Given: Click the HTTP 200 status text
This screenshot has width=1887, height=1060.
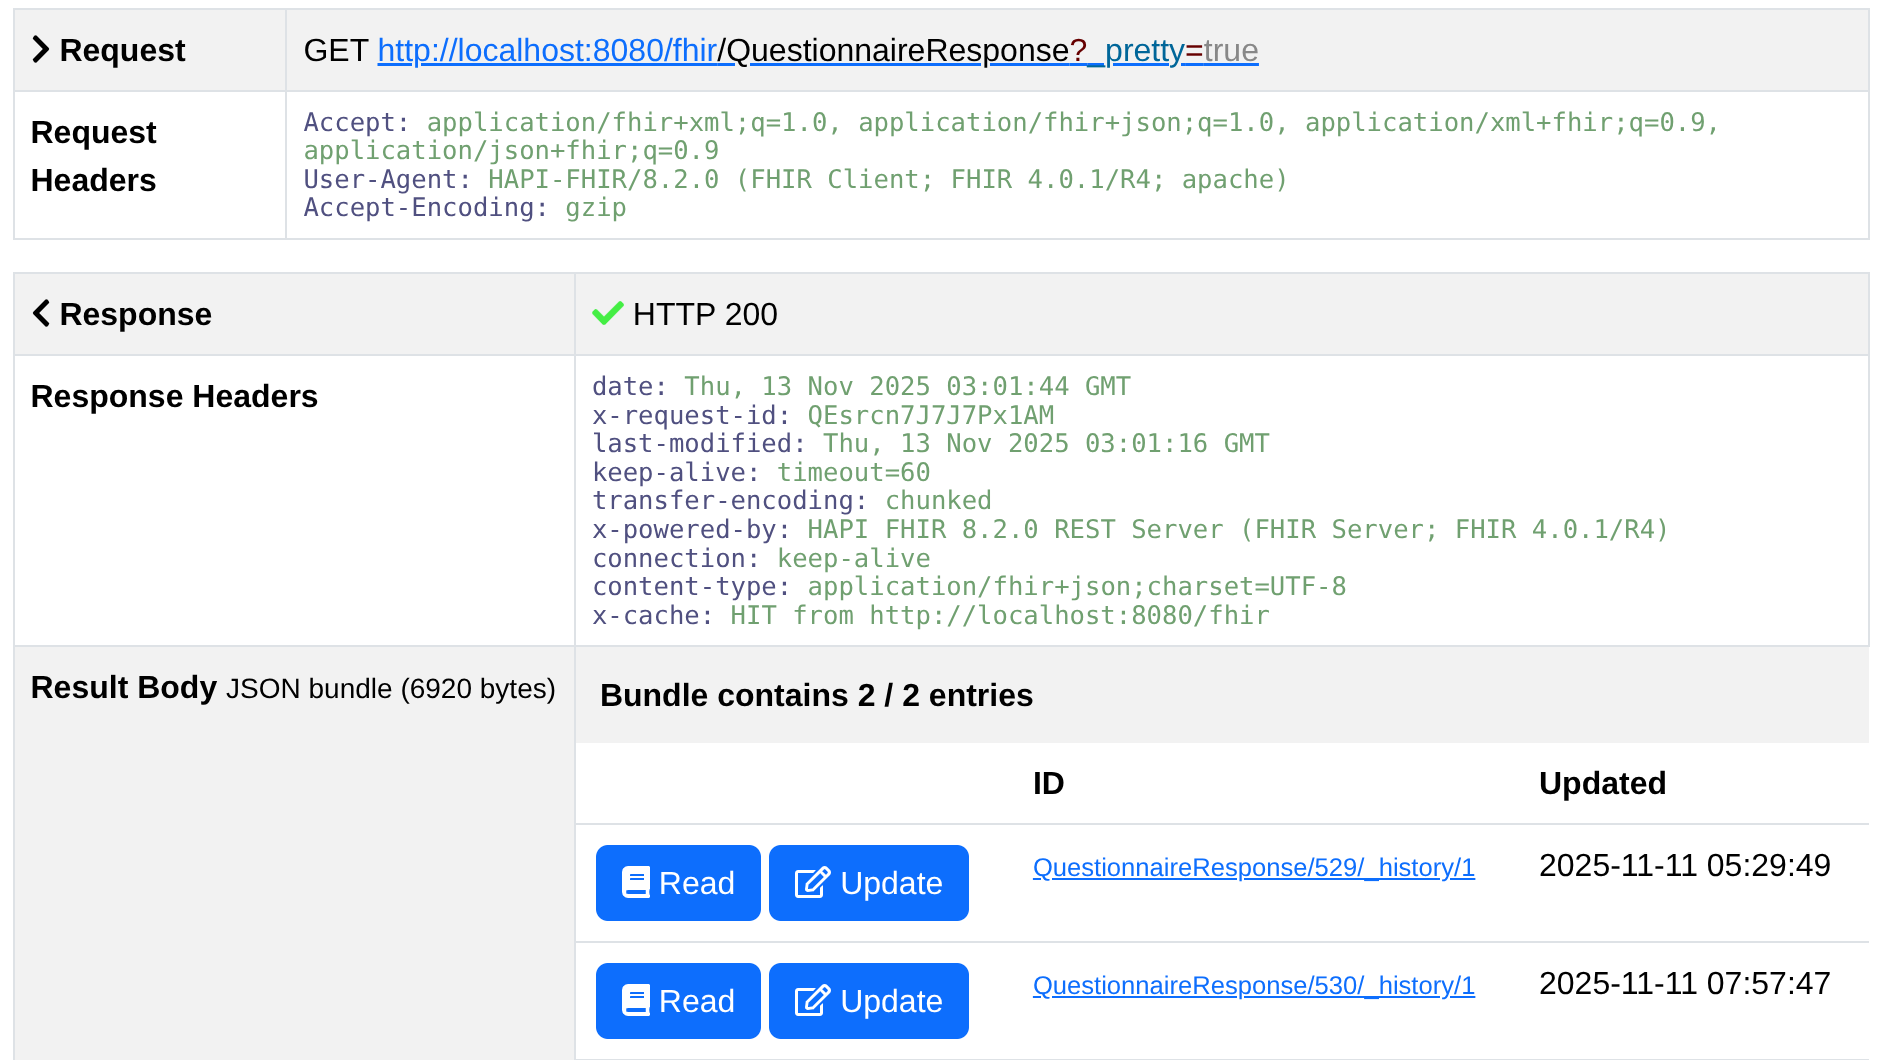Looking at the screenshot, I should point(704,314).
